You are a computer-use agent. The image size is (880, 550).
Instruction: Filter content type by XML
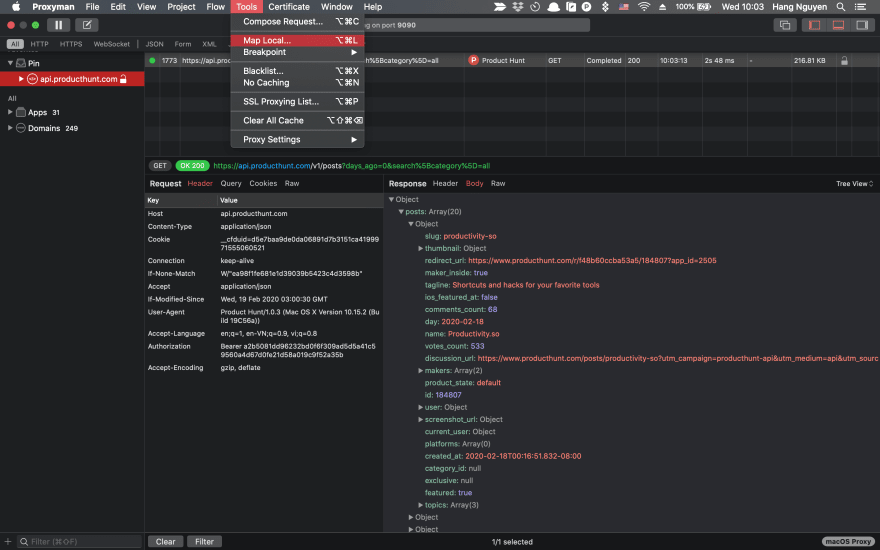click(x=209, y=44)
